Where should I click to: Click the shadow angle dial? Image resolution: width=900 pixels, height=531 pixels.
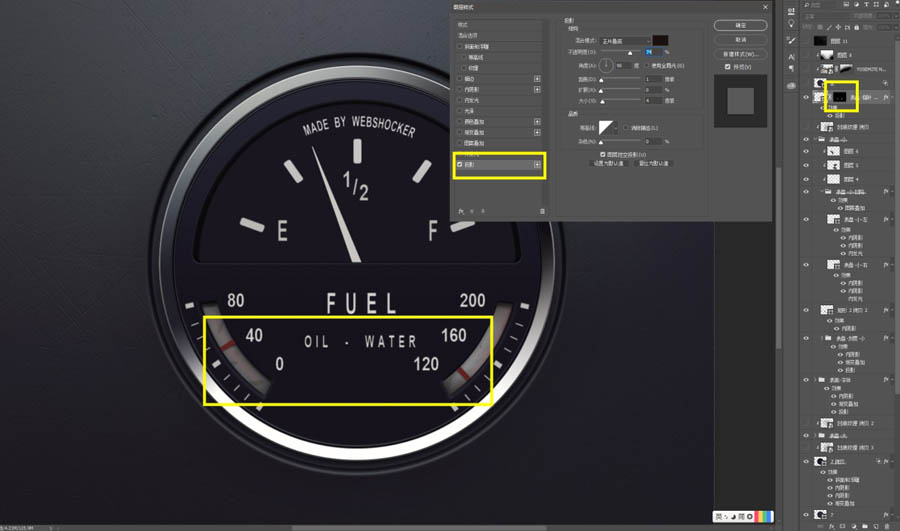[606, 65]
